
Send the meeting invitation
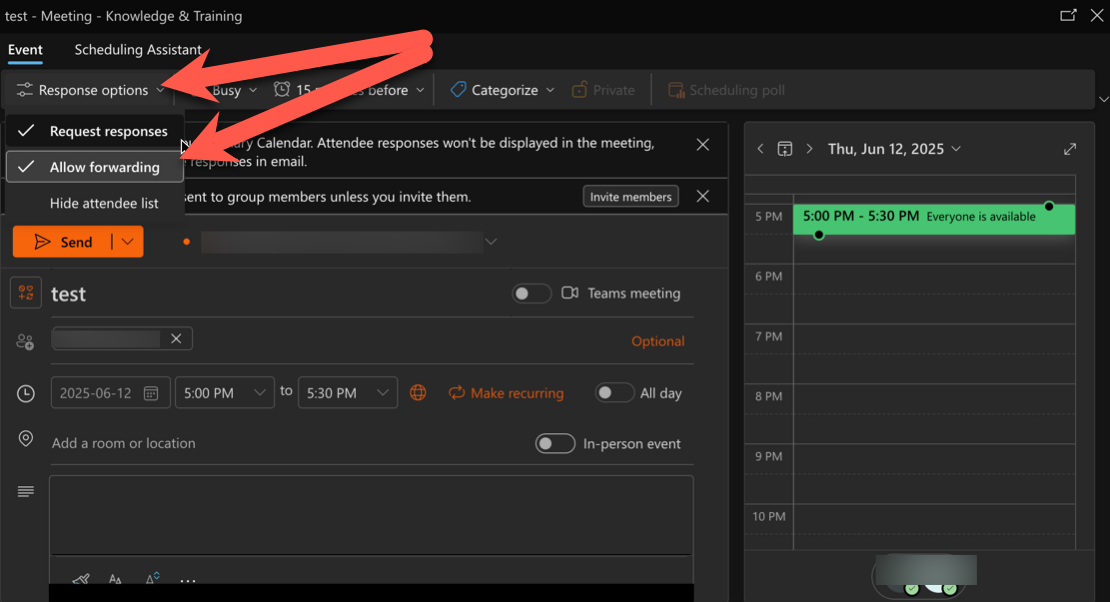tap(62, 242)
